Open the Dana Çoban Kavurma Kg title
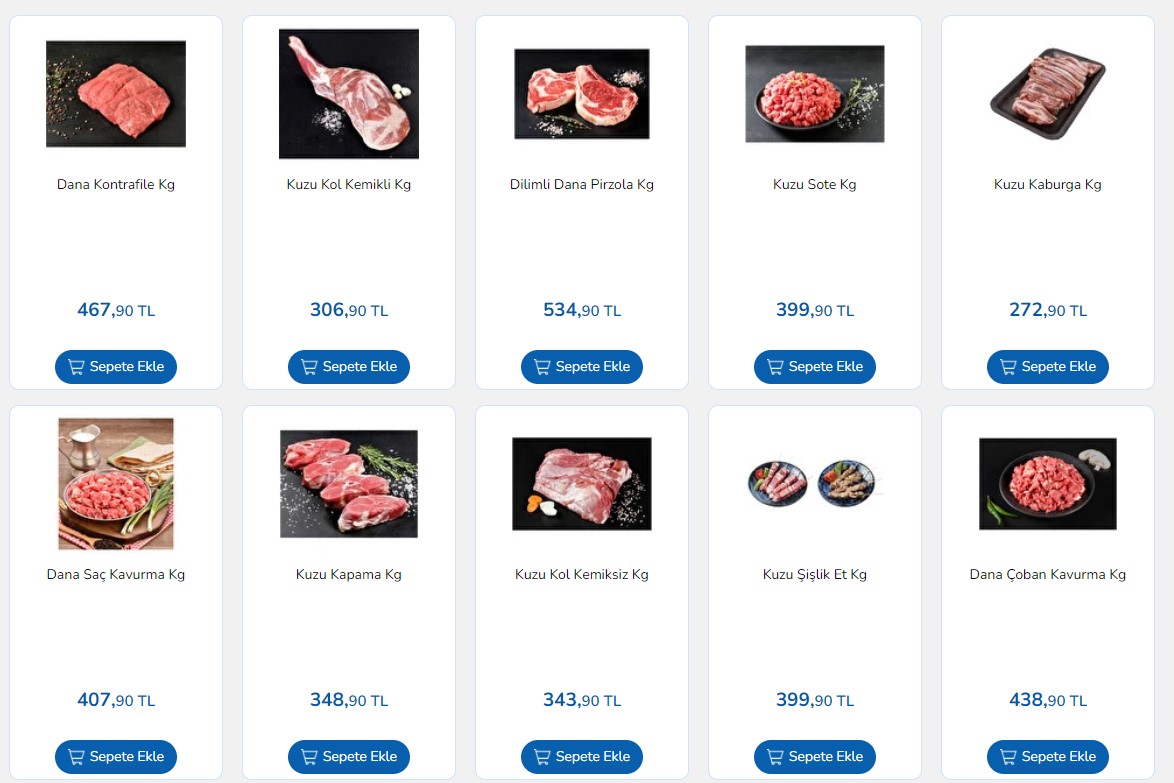The height and width of the screenshot is (783, 1174). tap(1047, 574)
